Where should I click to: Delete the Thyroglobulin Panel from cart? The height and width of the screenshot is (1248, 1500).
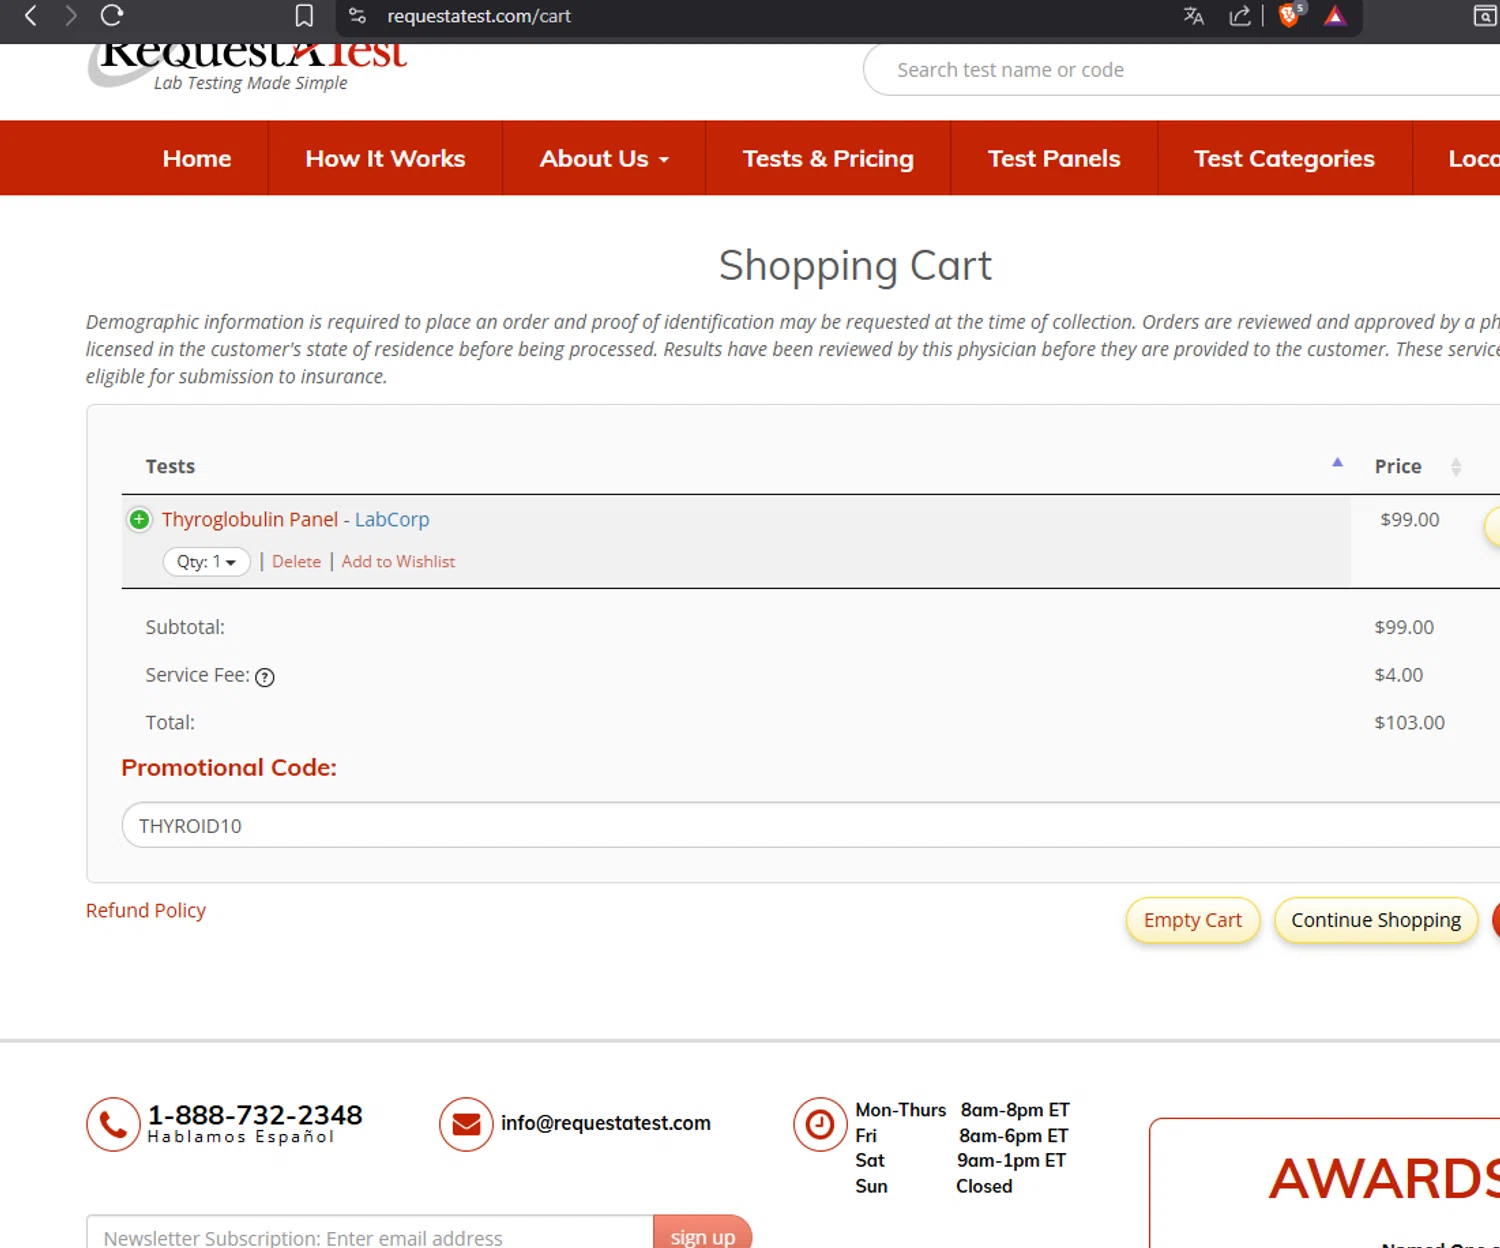tap(296, 561)
